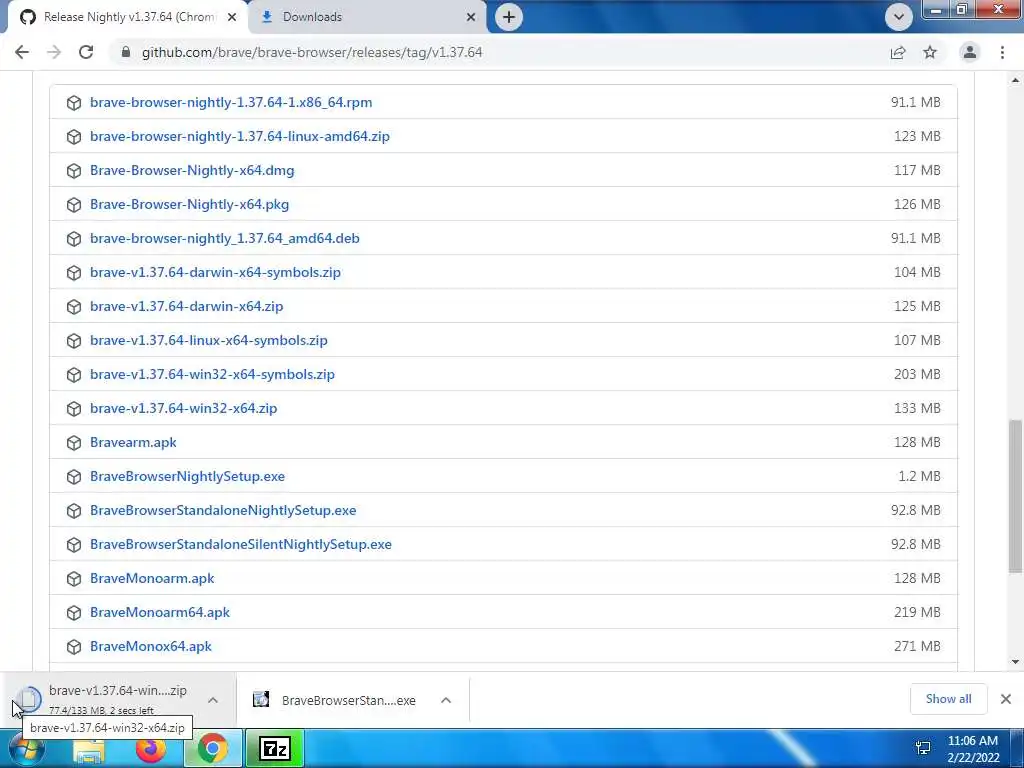This screenshot has width=1024, height=768.
Task: Click the Chrome taskbar icon
Action: (x=212, y=748)
